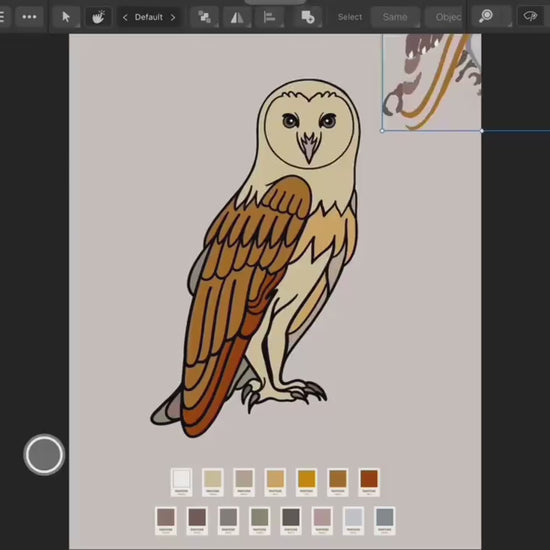The height and width of the screenshot is (550, 550).
Task: Open the three-dots more options menu
Action: 29,17
